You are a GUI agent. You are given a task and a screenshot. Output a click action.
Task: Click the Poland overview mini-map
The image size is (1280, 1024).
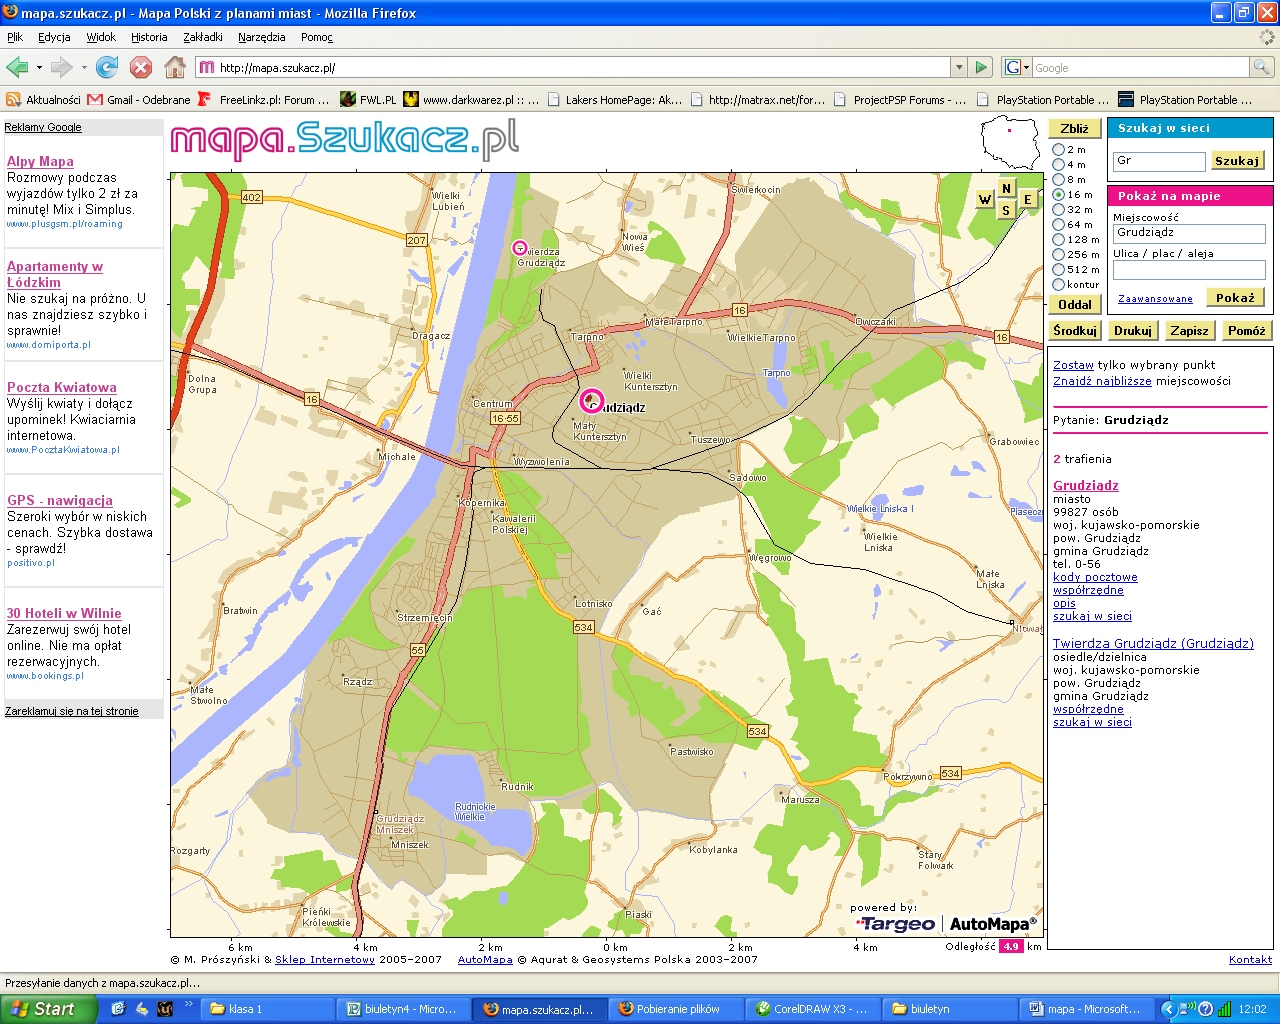(1009, 142)
